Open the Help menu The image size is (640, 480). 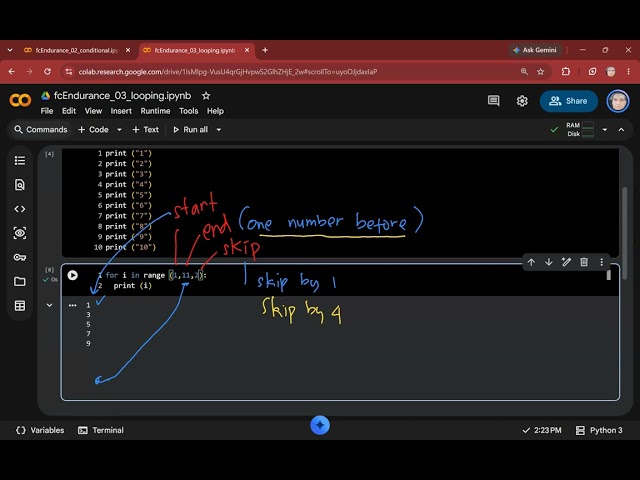(215, 111)
